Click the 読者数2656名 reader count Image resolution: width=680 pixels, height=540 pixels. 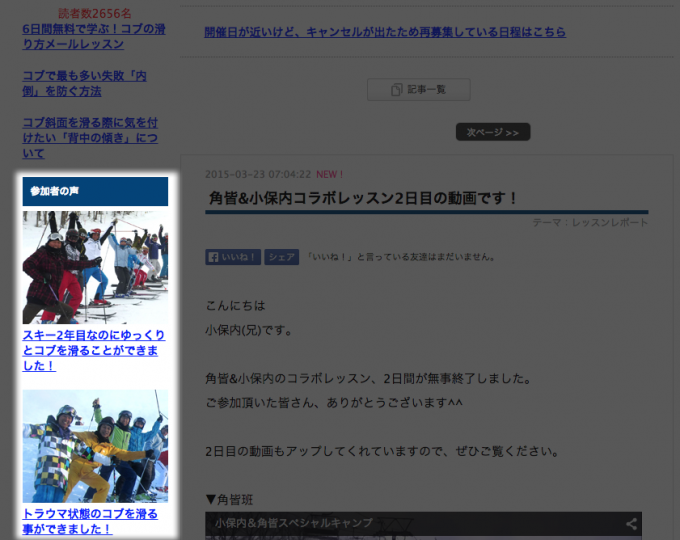pyautogui.click(x=95, y=13)
